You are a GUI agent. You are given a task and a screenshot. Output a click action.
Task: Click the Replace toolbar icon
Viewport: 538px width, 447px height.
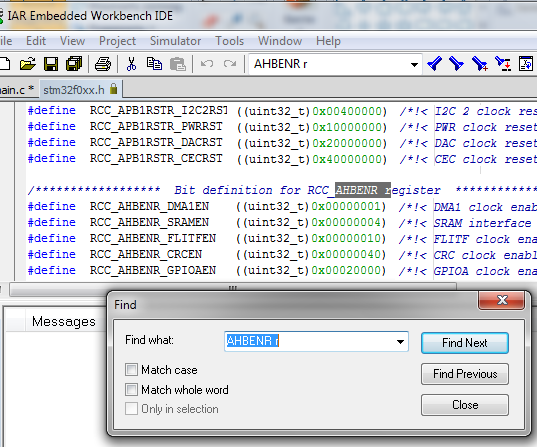503,64
